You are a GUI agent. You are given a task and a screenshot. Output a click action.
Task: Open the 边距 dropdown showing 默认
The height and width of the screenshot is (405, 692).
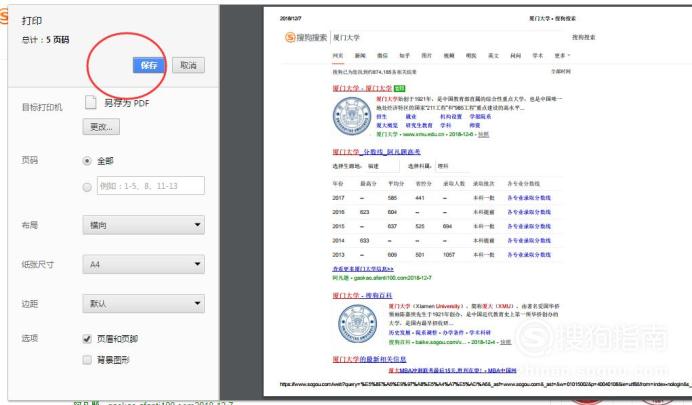coord(143,304)
